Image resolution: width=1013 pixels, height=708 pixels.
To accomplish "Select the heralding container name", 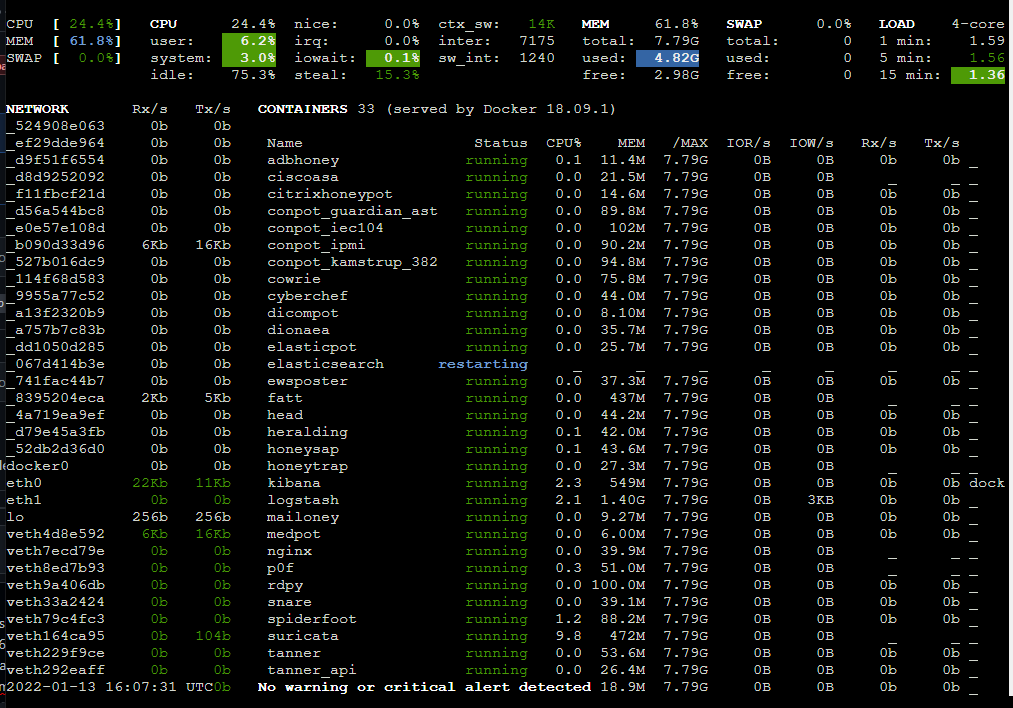I will click(308, 432).
